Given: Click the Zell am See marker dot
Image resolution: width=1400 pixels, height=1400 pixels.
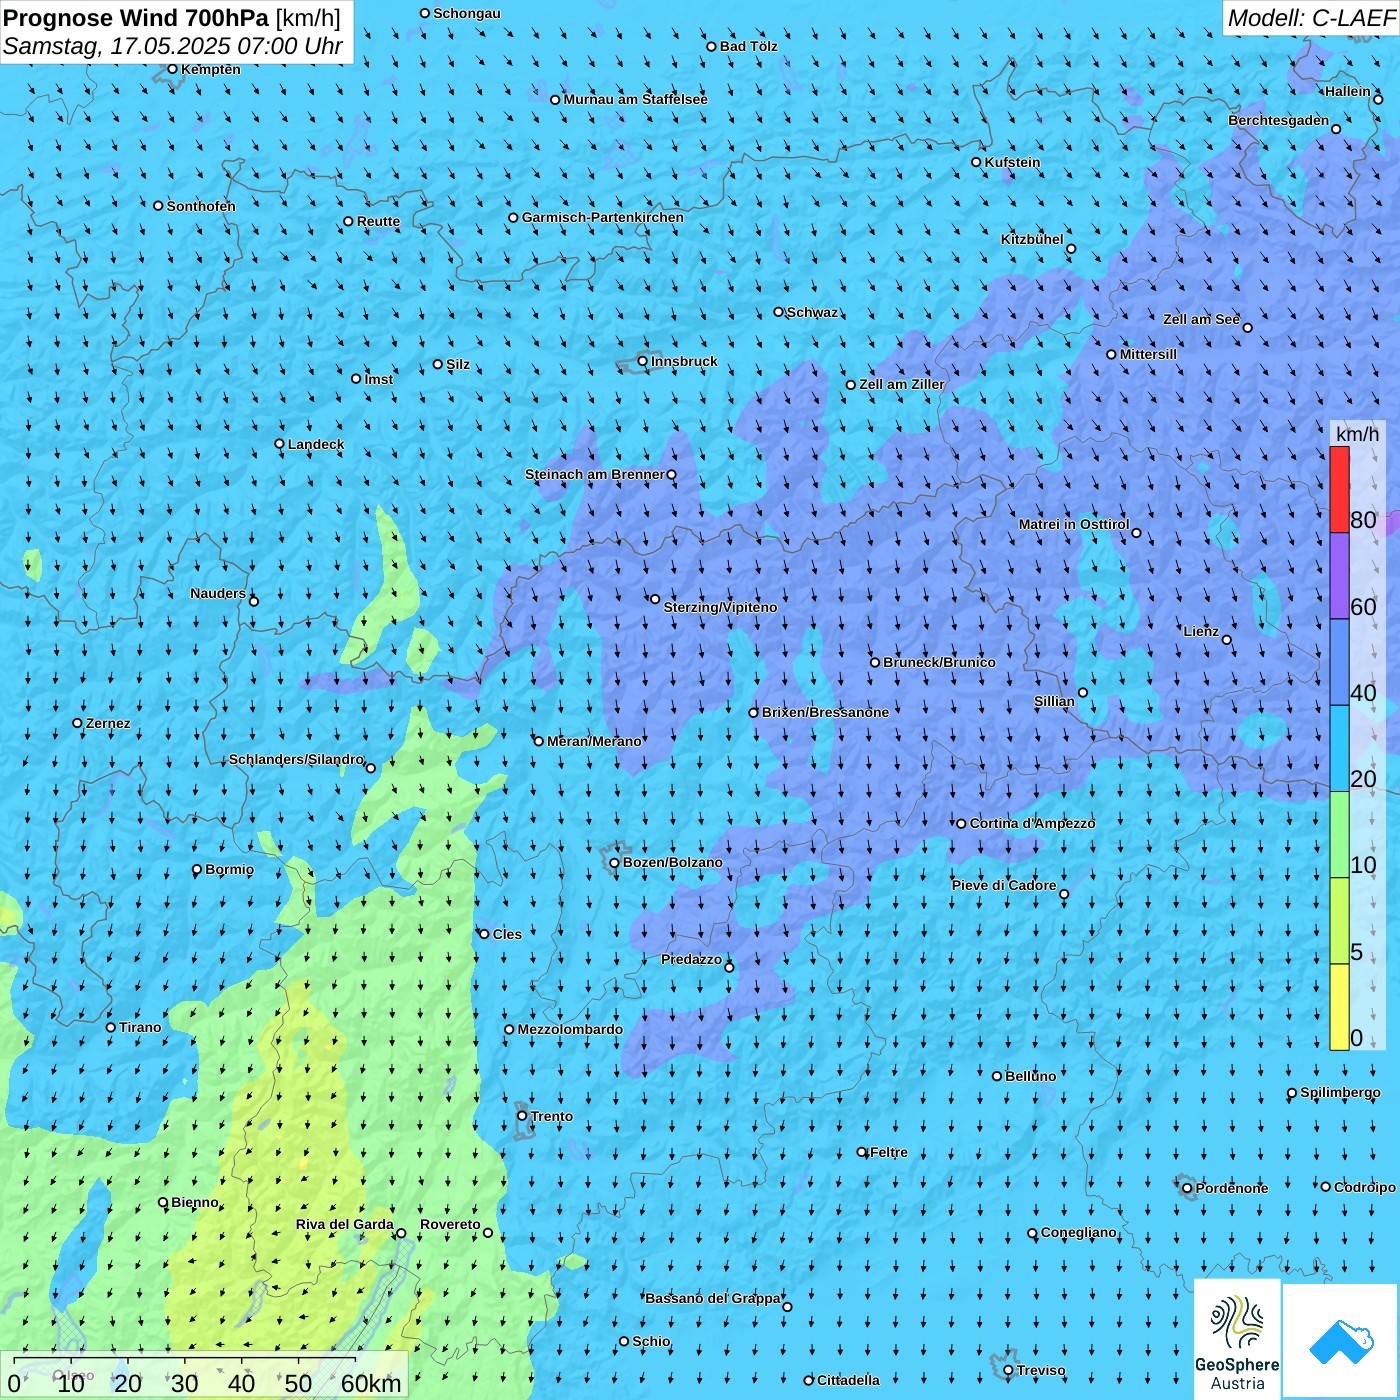Looking at the screenshot, I should point(1247,327).
